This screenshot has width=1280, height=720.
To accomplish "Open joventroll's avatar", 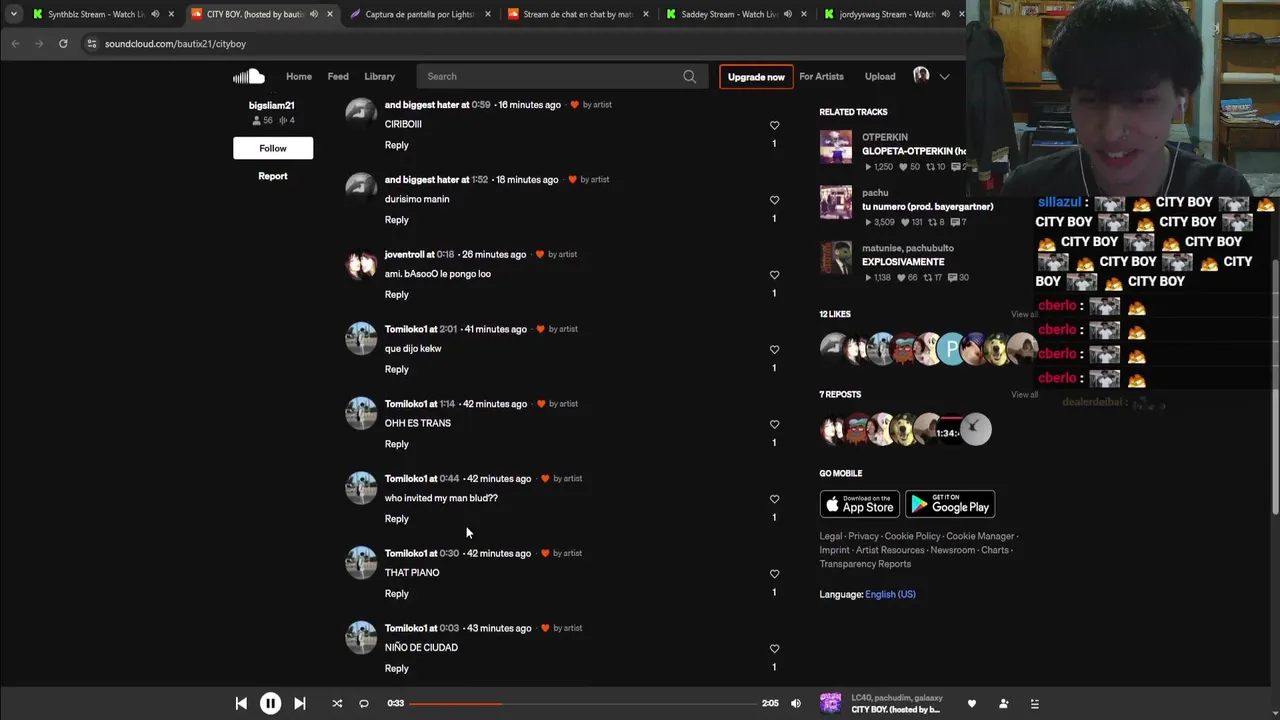I will tap(361, 264).
